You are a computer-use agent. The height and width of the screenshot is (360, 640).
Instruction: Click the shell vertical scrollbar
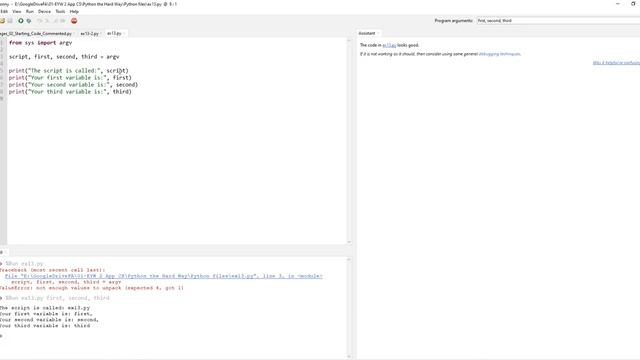(x=349, y=307)
